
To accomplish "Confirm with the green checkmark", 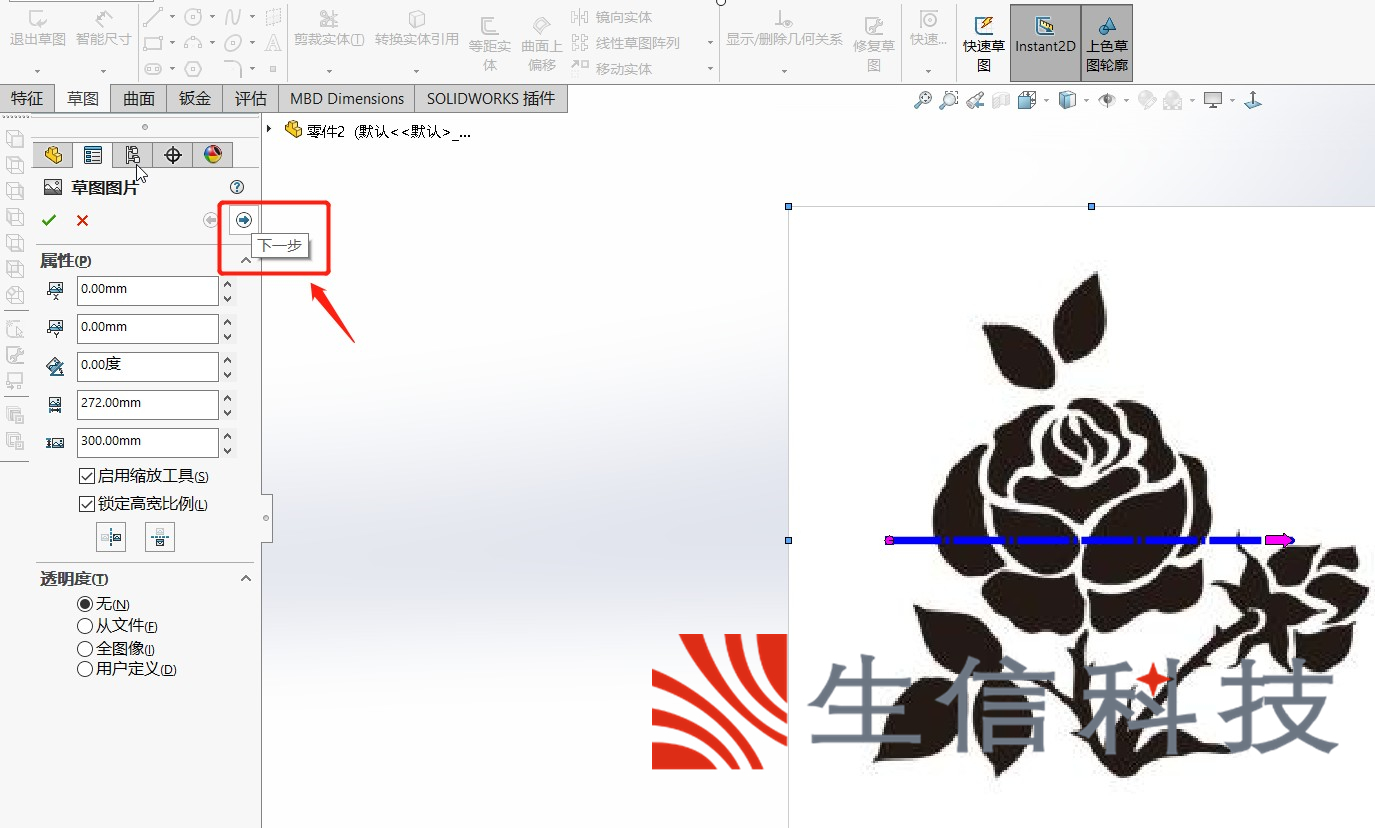I will (x=49, y=220).
